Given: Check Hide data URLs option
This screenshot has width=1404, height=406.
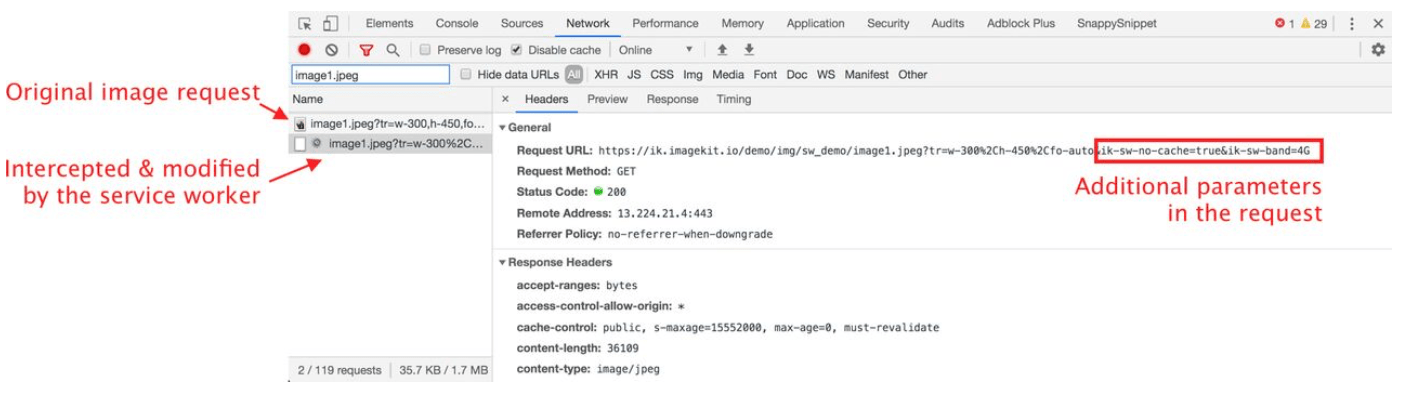Looking at the screenshot, I should coord(466,75).
